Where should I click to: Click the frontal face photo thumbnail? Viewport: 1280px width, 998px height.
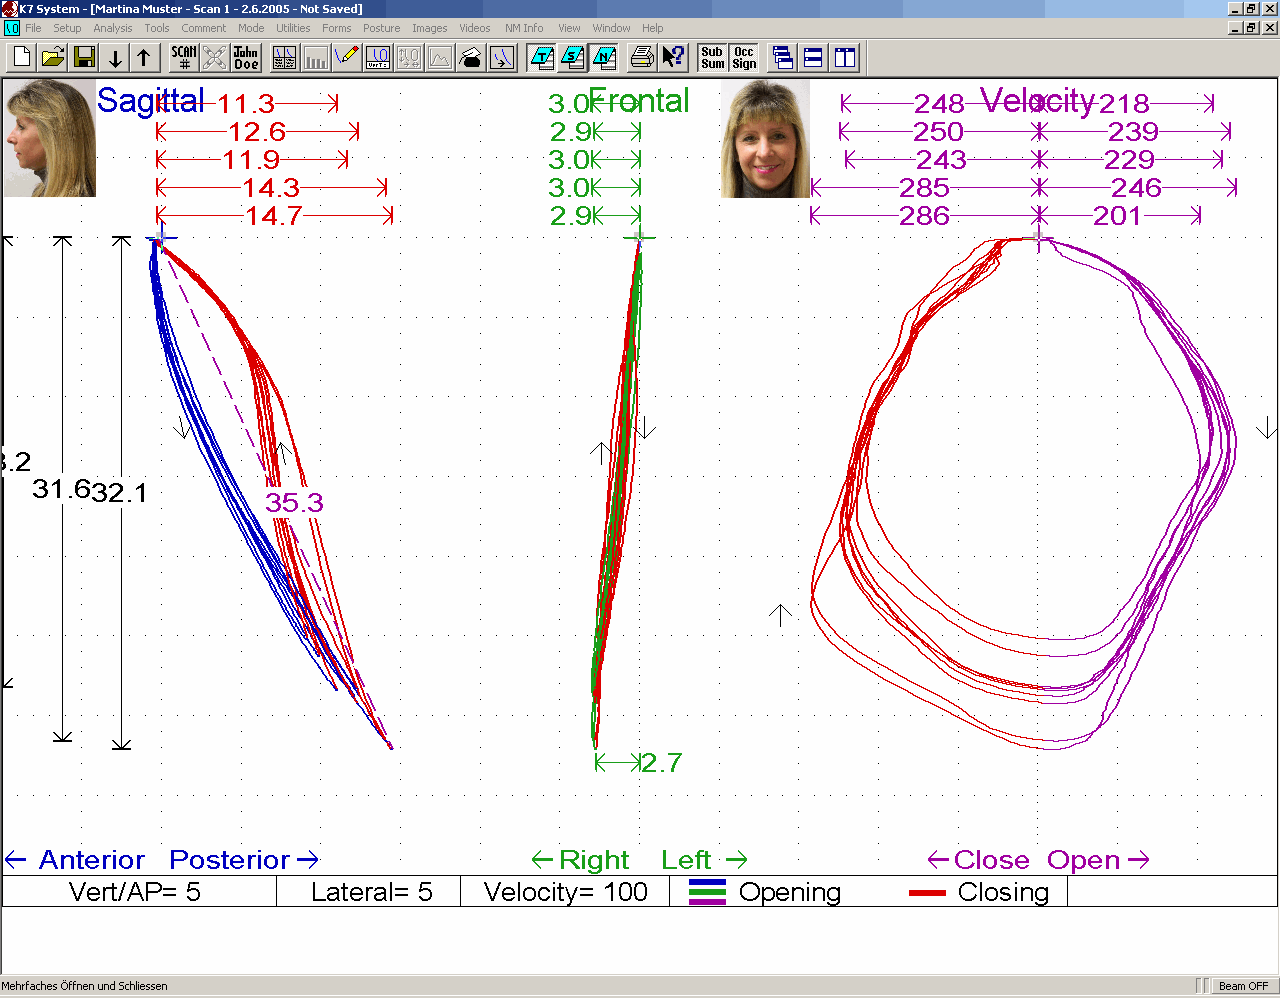tap(765, 139)
